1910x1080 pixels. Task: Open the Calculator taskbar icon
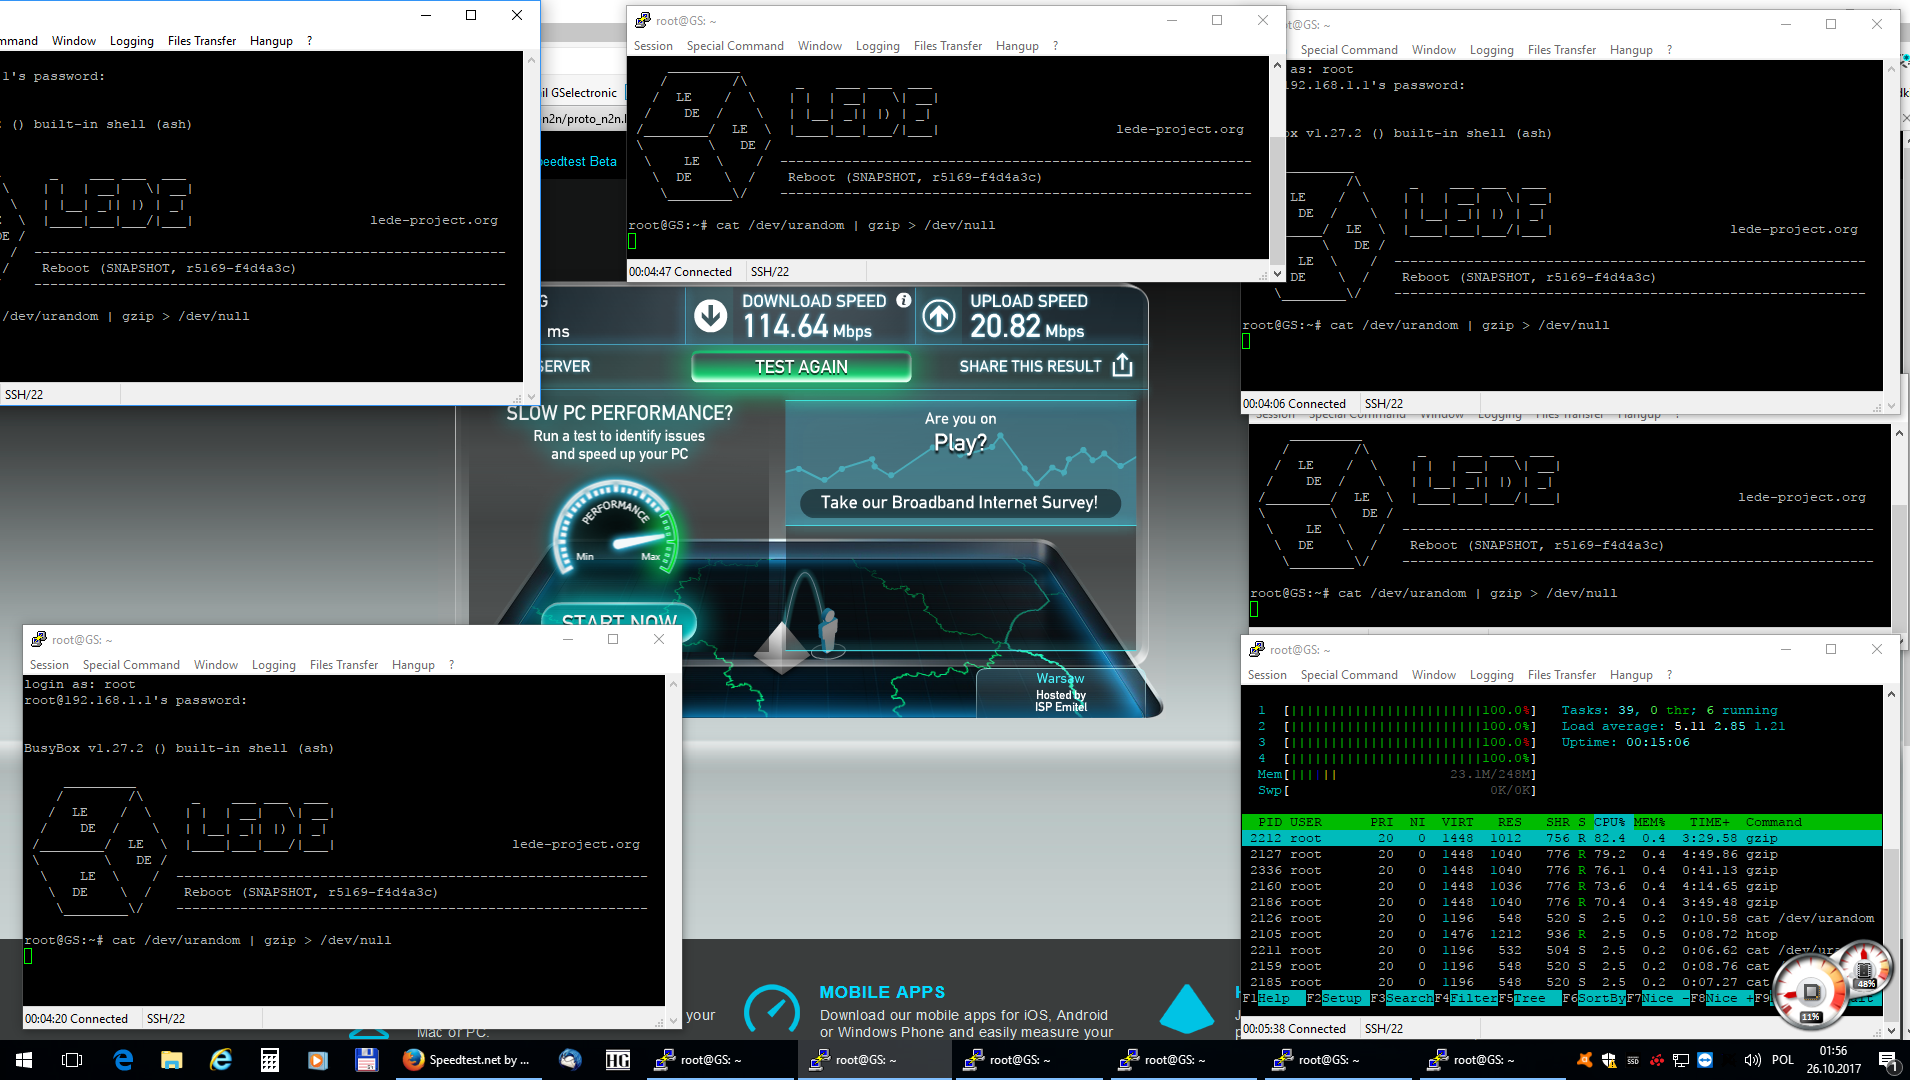point(270,1060)
